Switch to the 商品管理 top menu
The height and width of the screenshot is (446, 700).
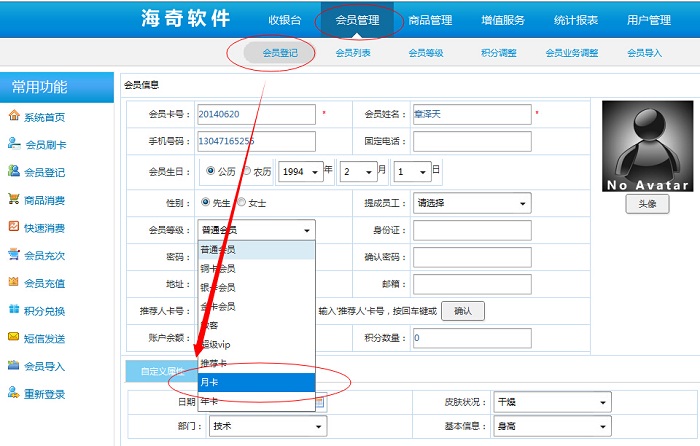[x=430, y=20]
